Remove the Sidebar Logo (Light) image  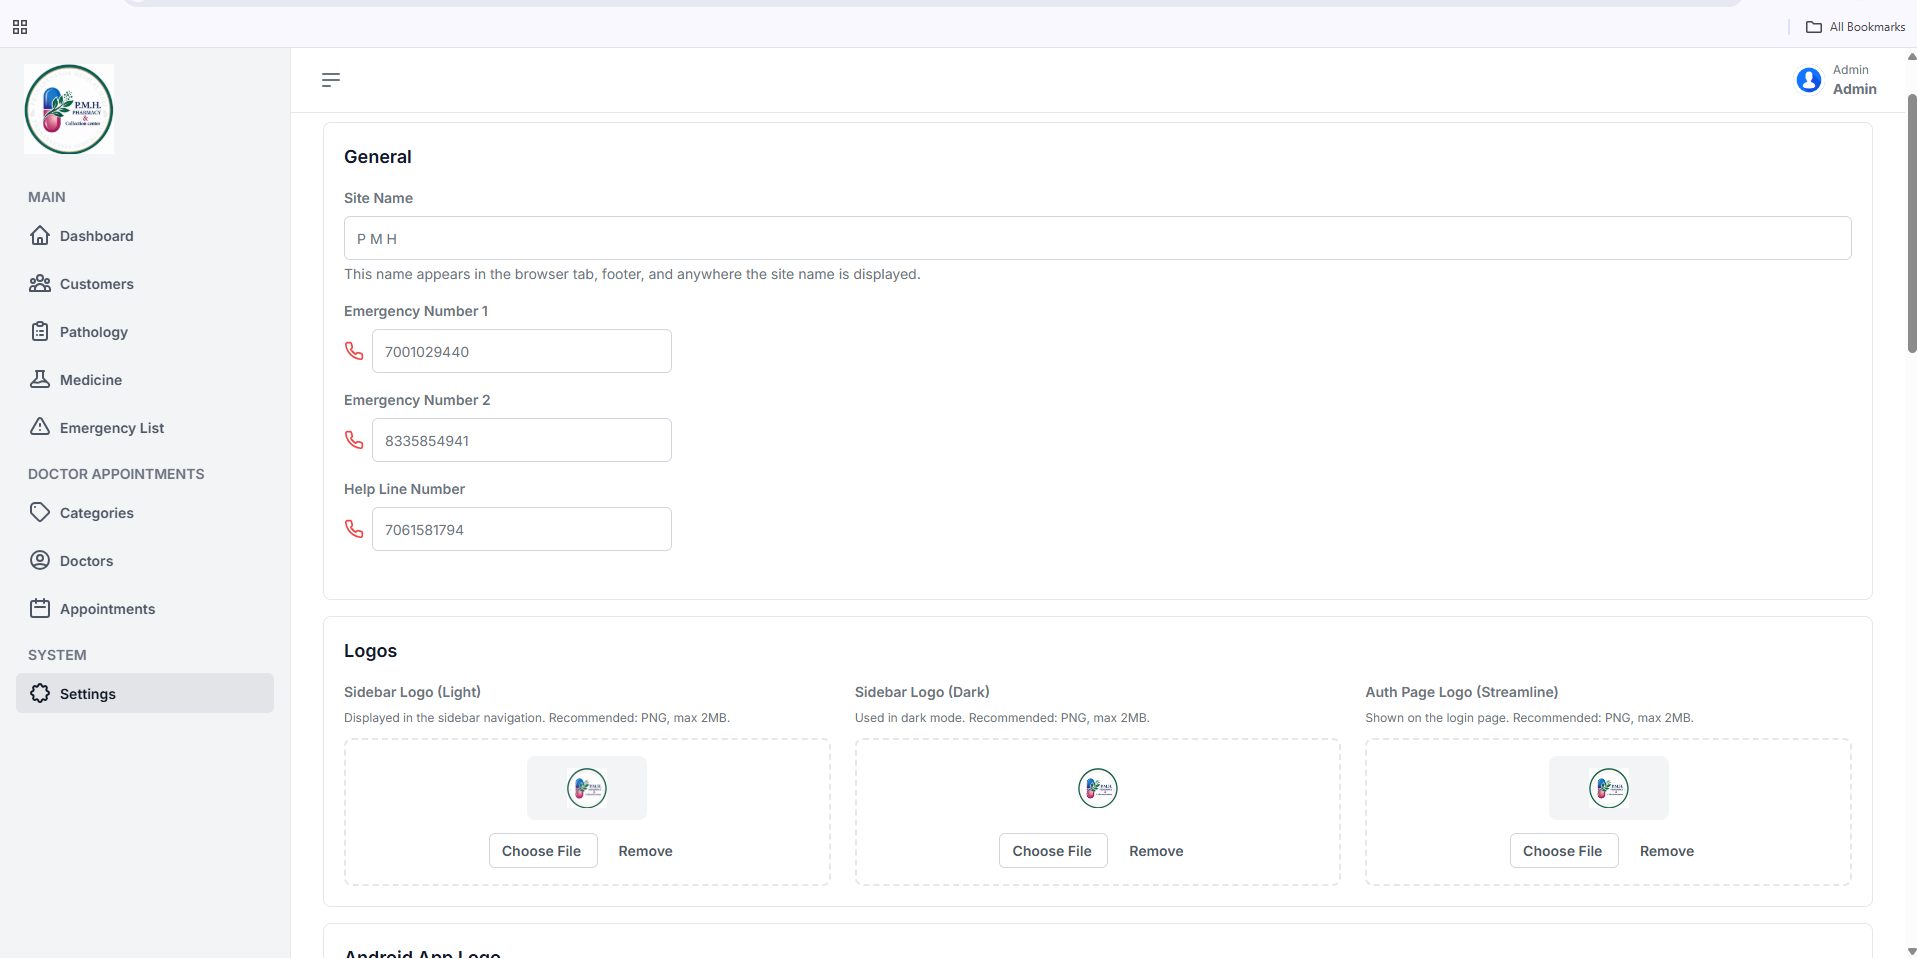tap(645, 851)
